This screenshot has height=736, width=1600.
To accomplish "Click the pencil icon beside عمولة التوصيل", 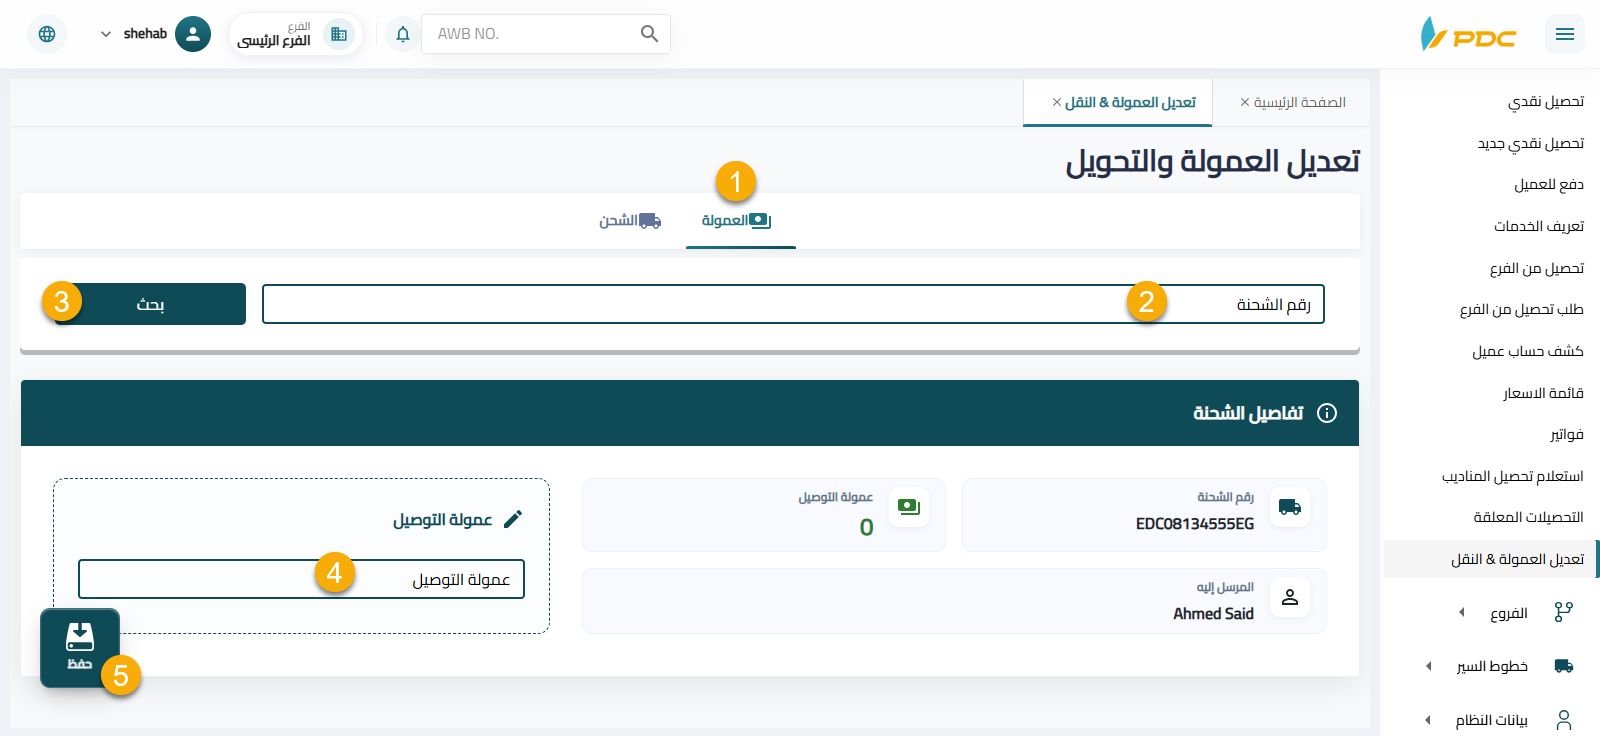I will 513,519.
